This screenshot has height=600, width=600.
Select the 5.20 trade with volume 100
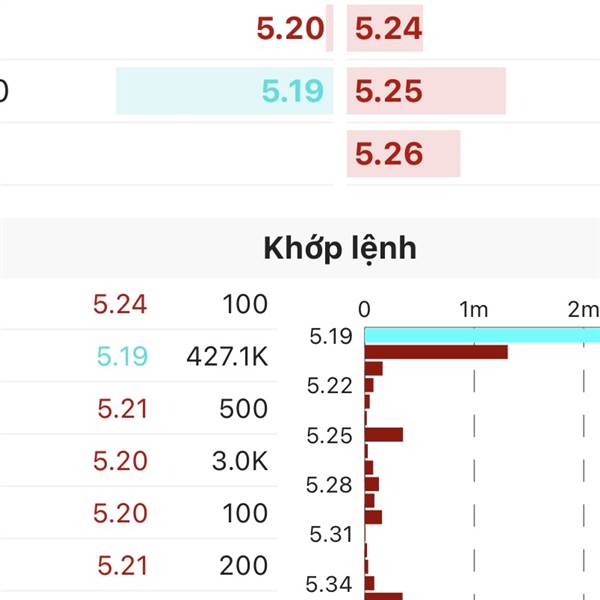click(180, 514)
